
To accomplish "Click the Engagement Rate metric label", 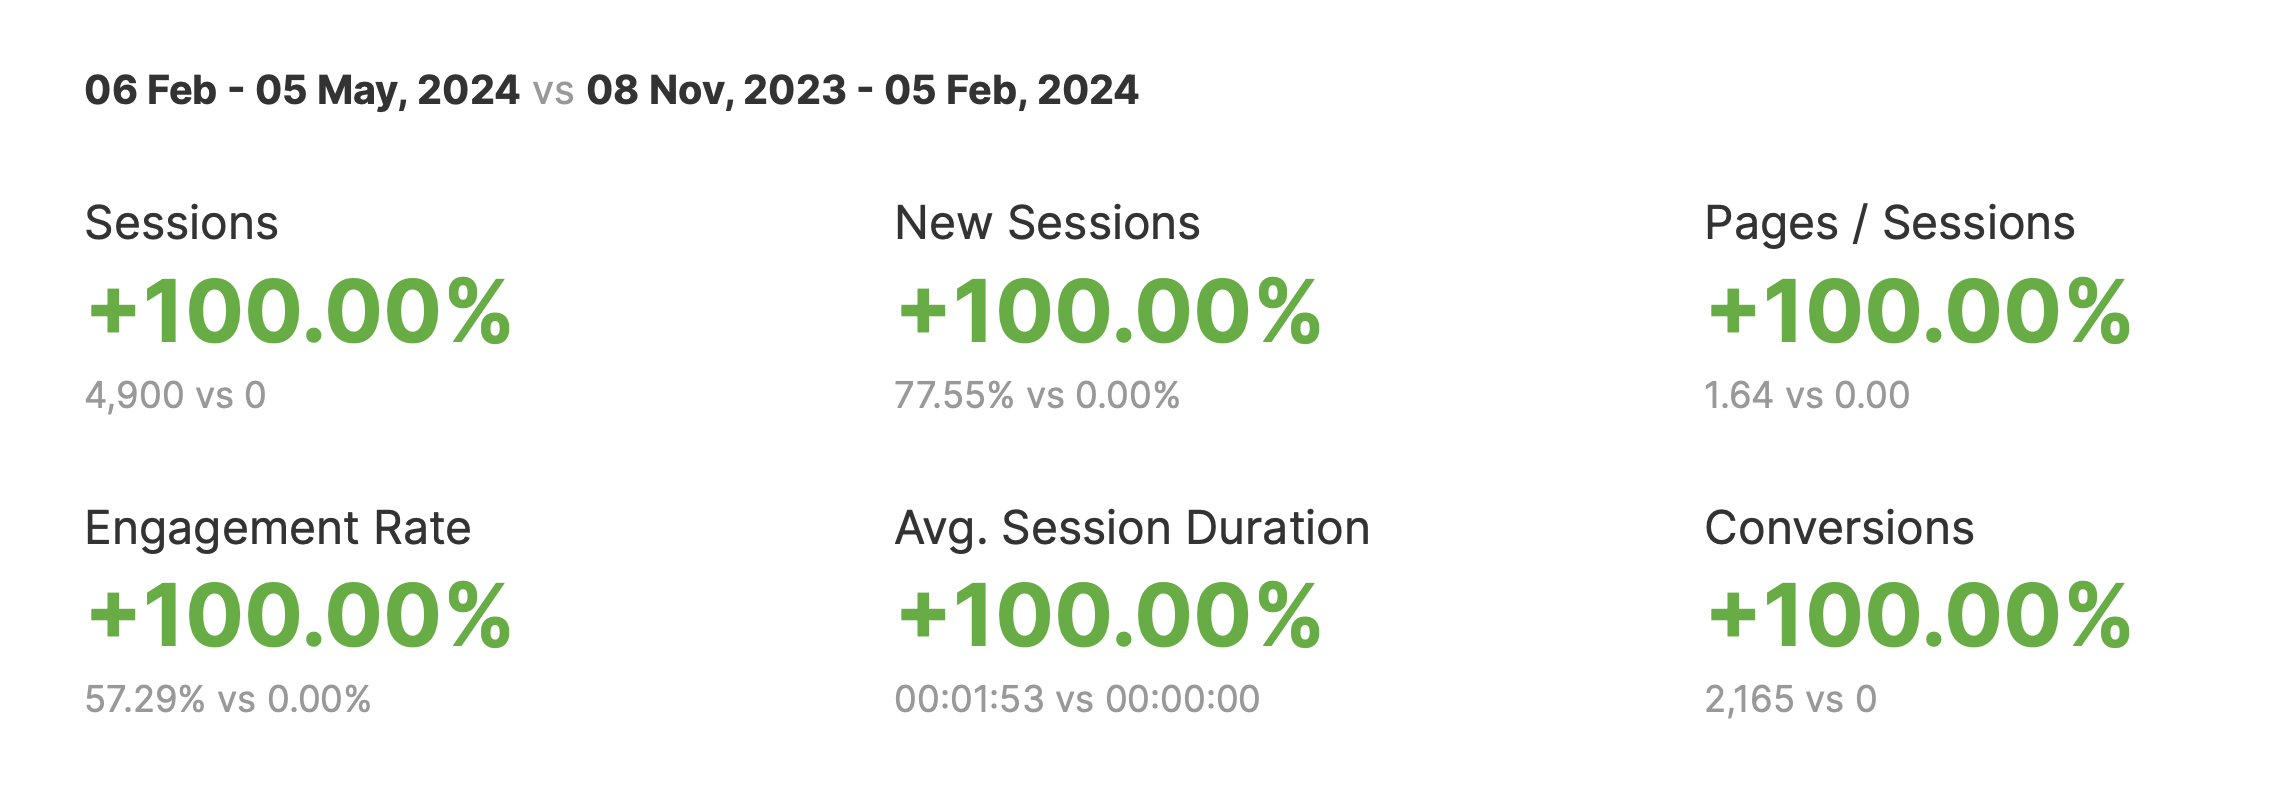I will [278, 528].
